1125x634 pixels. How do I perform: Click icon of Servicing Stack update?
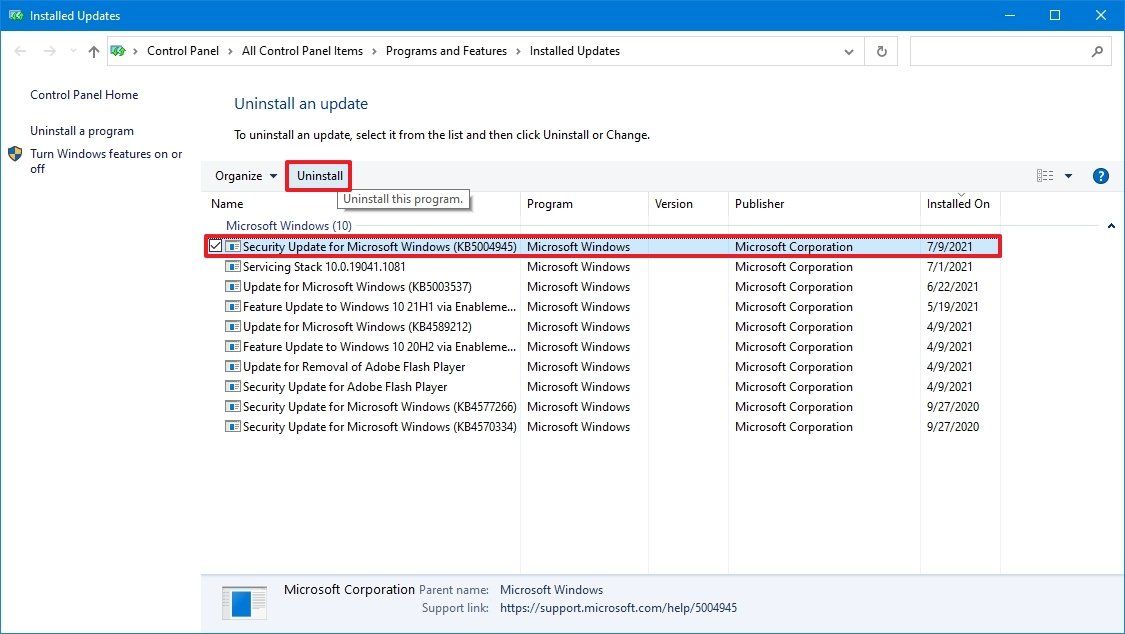(x=232, y=266)
